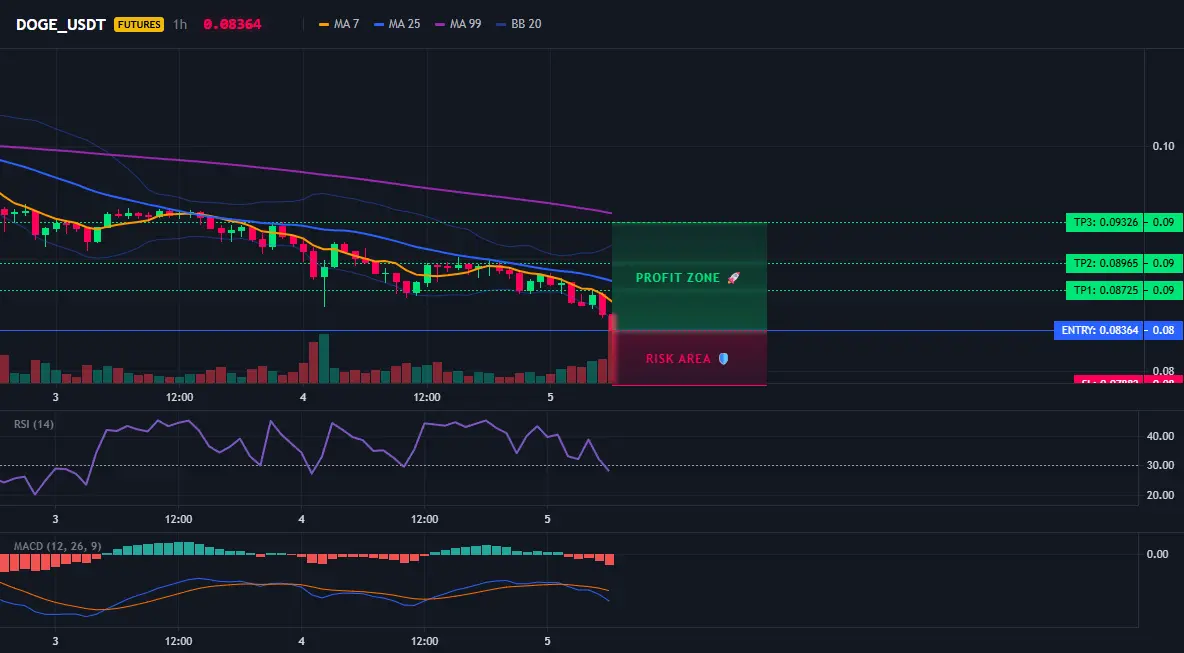This screenshot has width=1184, height=653.
Task: Click the RISK AREA text
Action: click(x=678, y=359)
